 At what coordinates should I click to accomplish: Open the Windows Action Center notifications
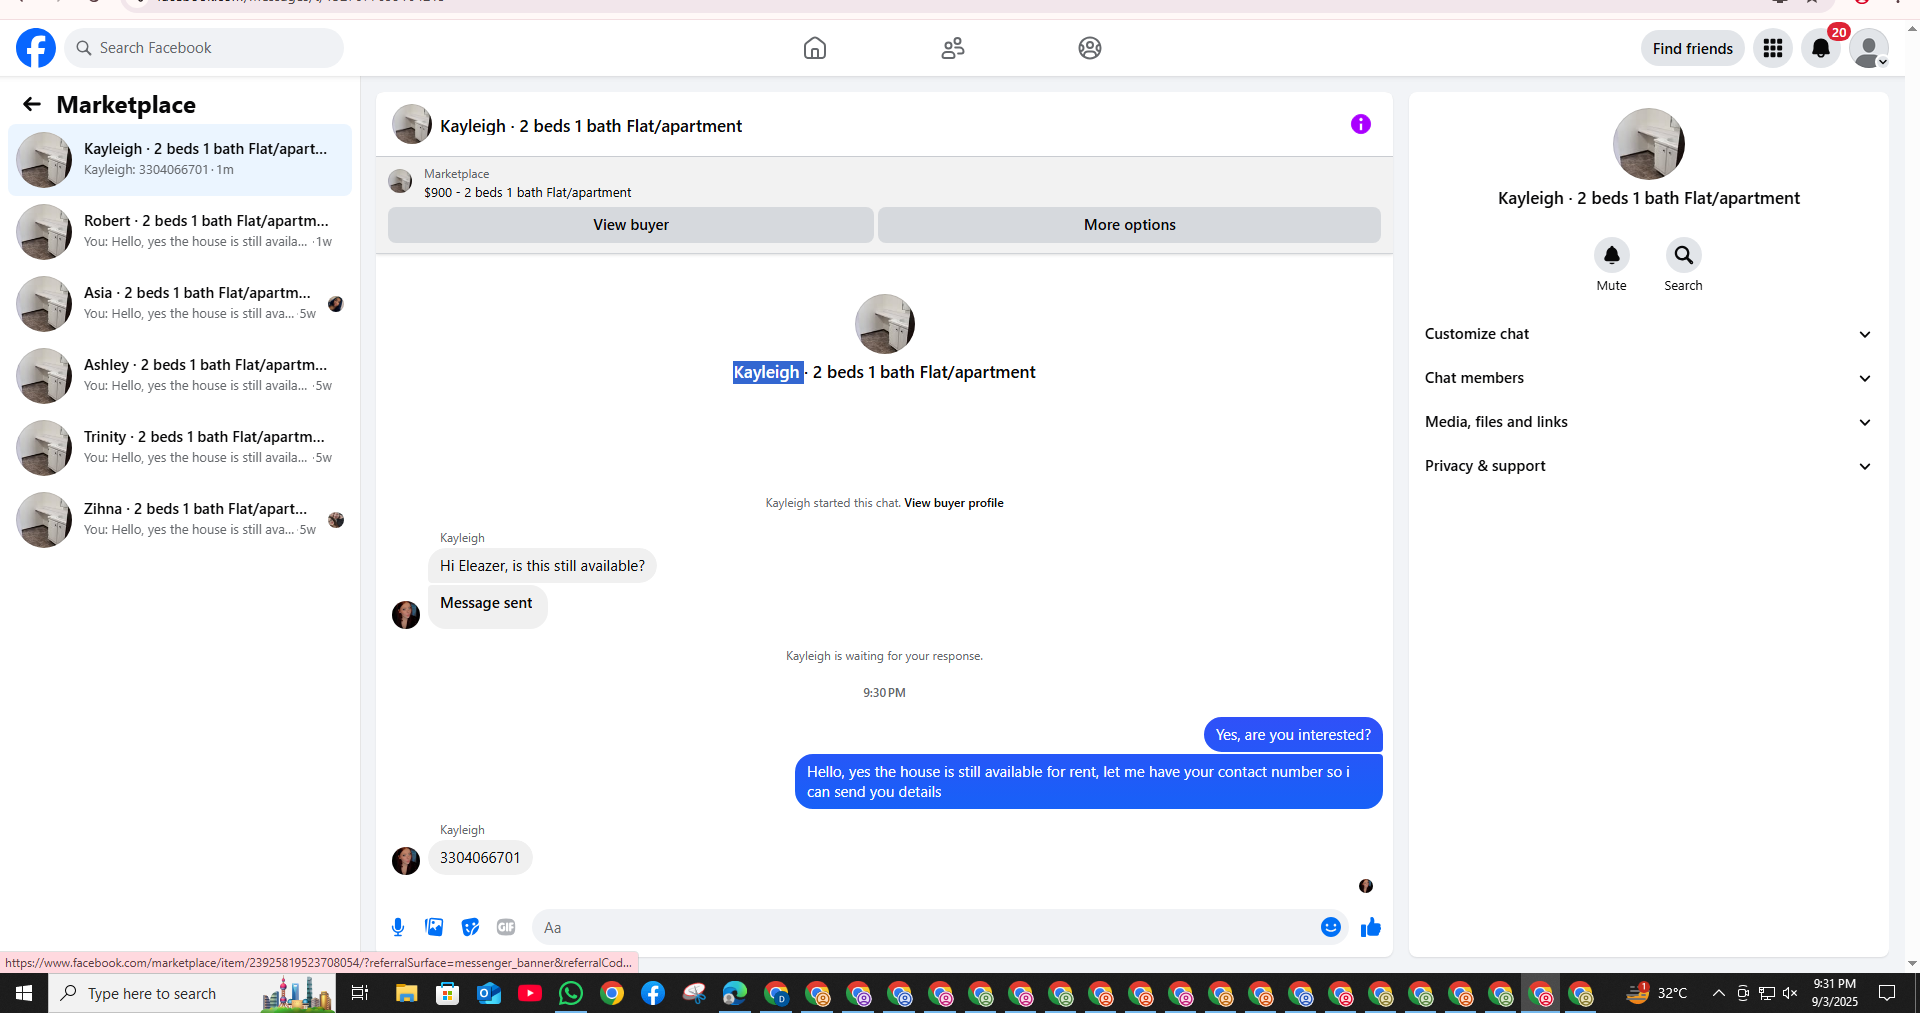click(x=1887, y=993)
